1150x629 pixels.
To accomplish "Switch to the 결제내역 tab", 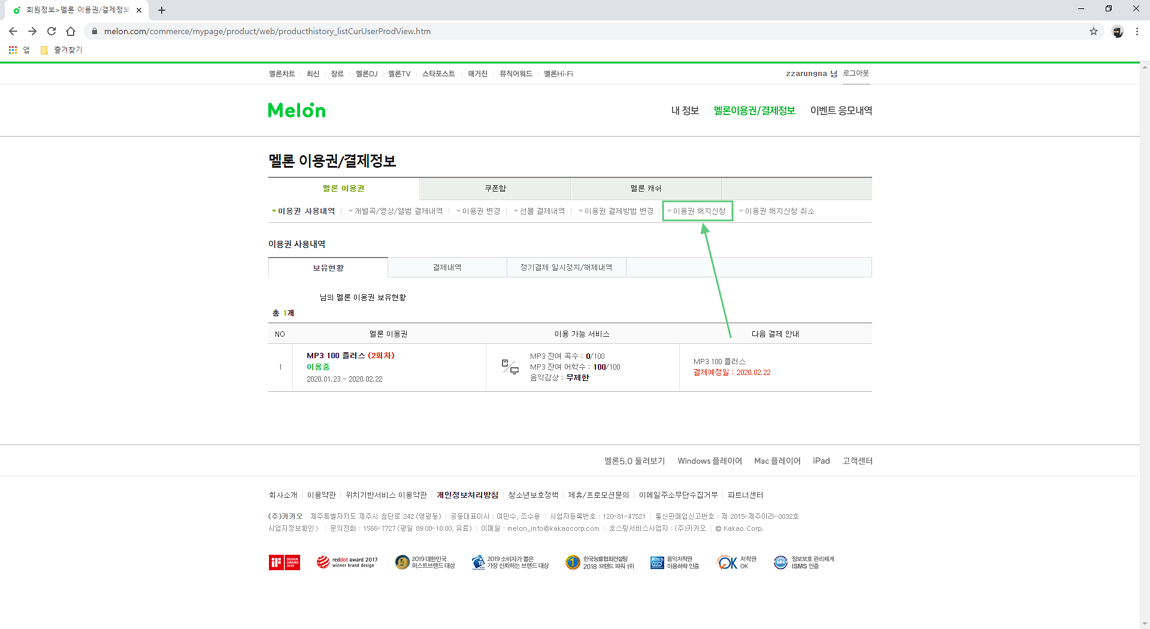I will tap(447, 268).
